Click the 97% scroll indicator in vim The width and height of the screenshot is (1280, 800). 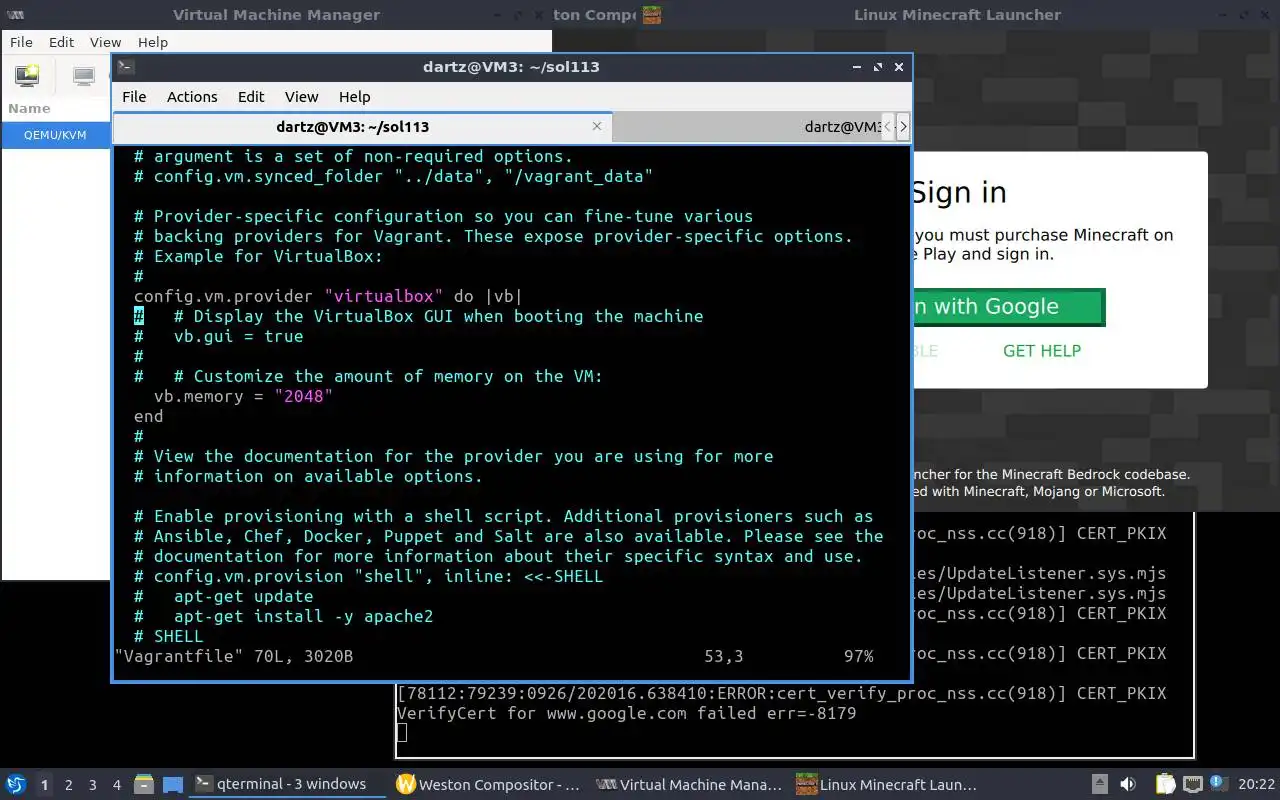click(x=858, y=656)
